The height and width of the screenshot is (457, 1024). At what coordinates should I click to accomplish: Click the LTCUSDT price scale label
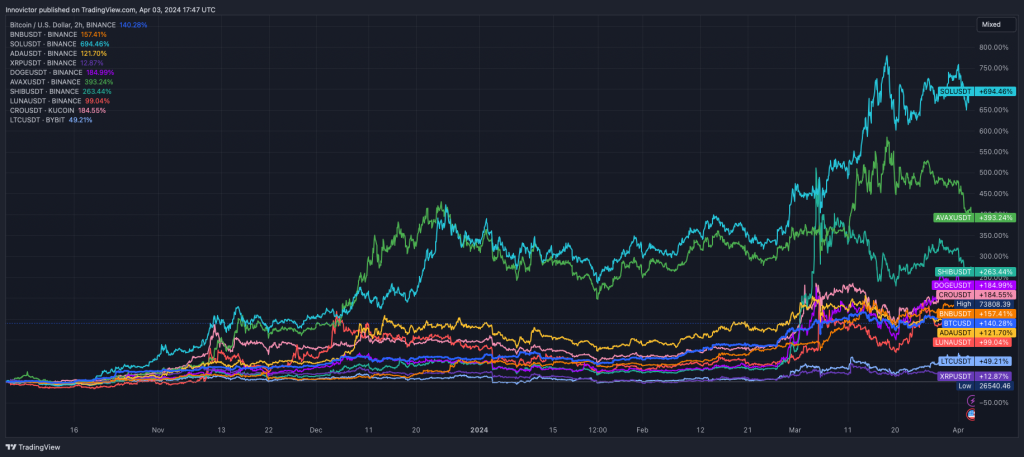[x=975, y=360]
